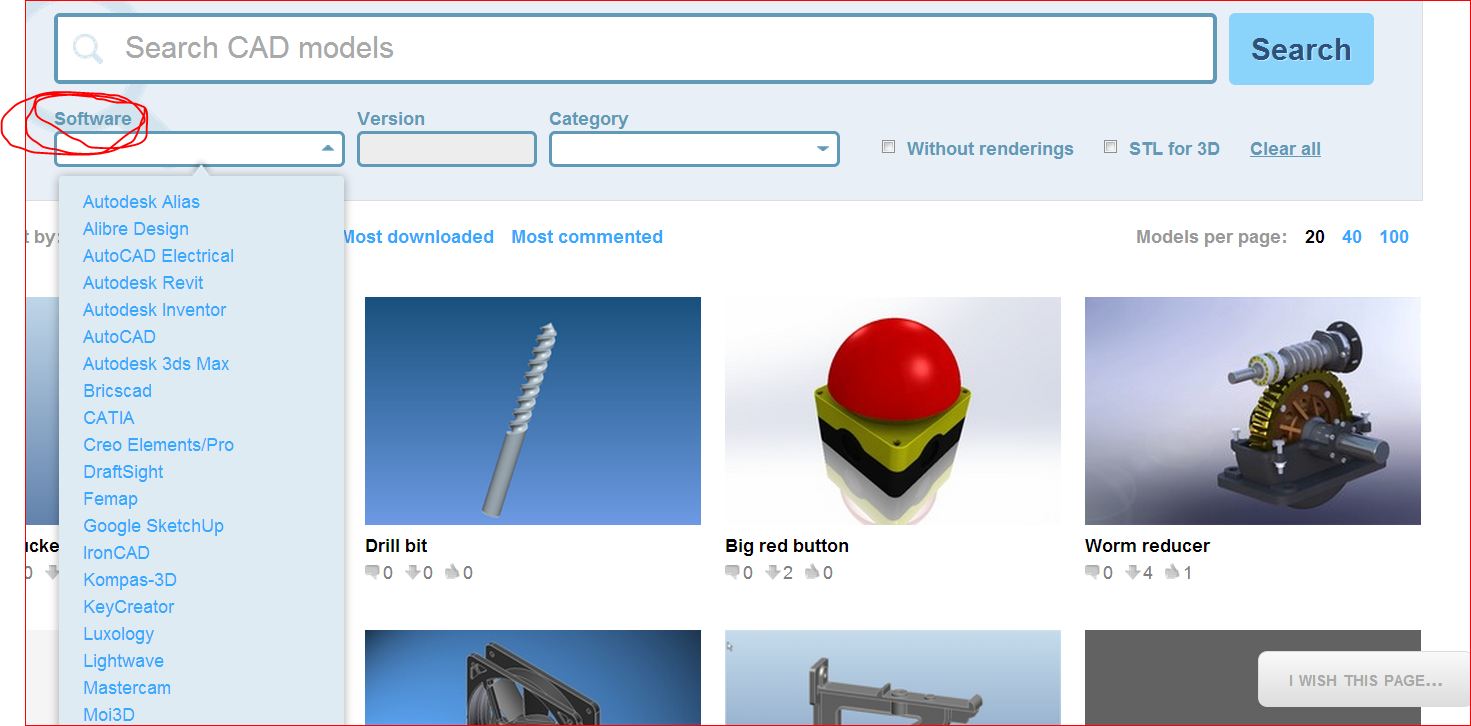Choose Femap in software list
The image size is (1471, 726).
pyautogui.click(x=110, y=498)
